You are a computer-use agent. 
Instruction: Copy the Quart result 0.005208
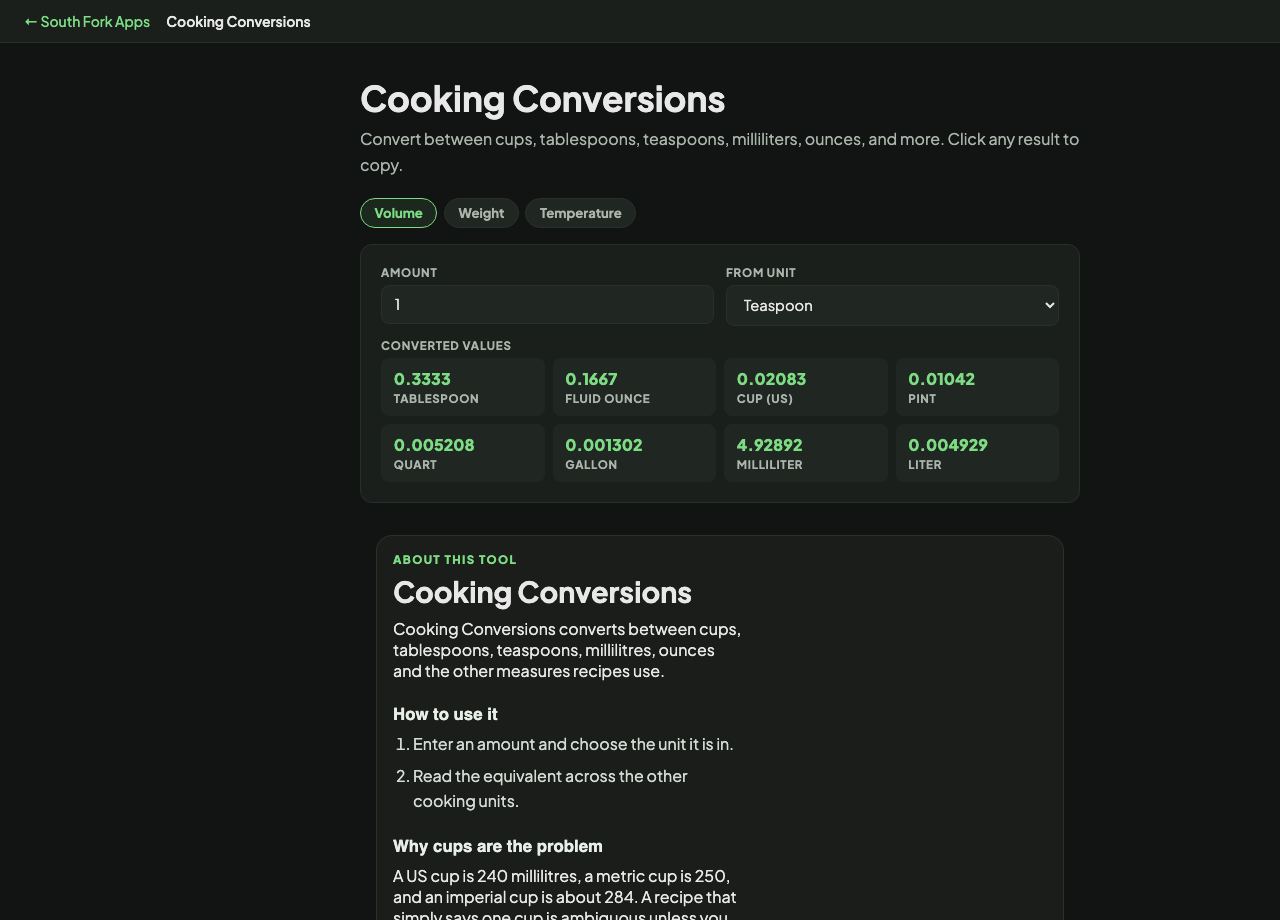tap(463, 453)
